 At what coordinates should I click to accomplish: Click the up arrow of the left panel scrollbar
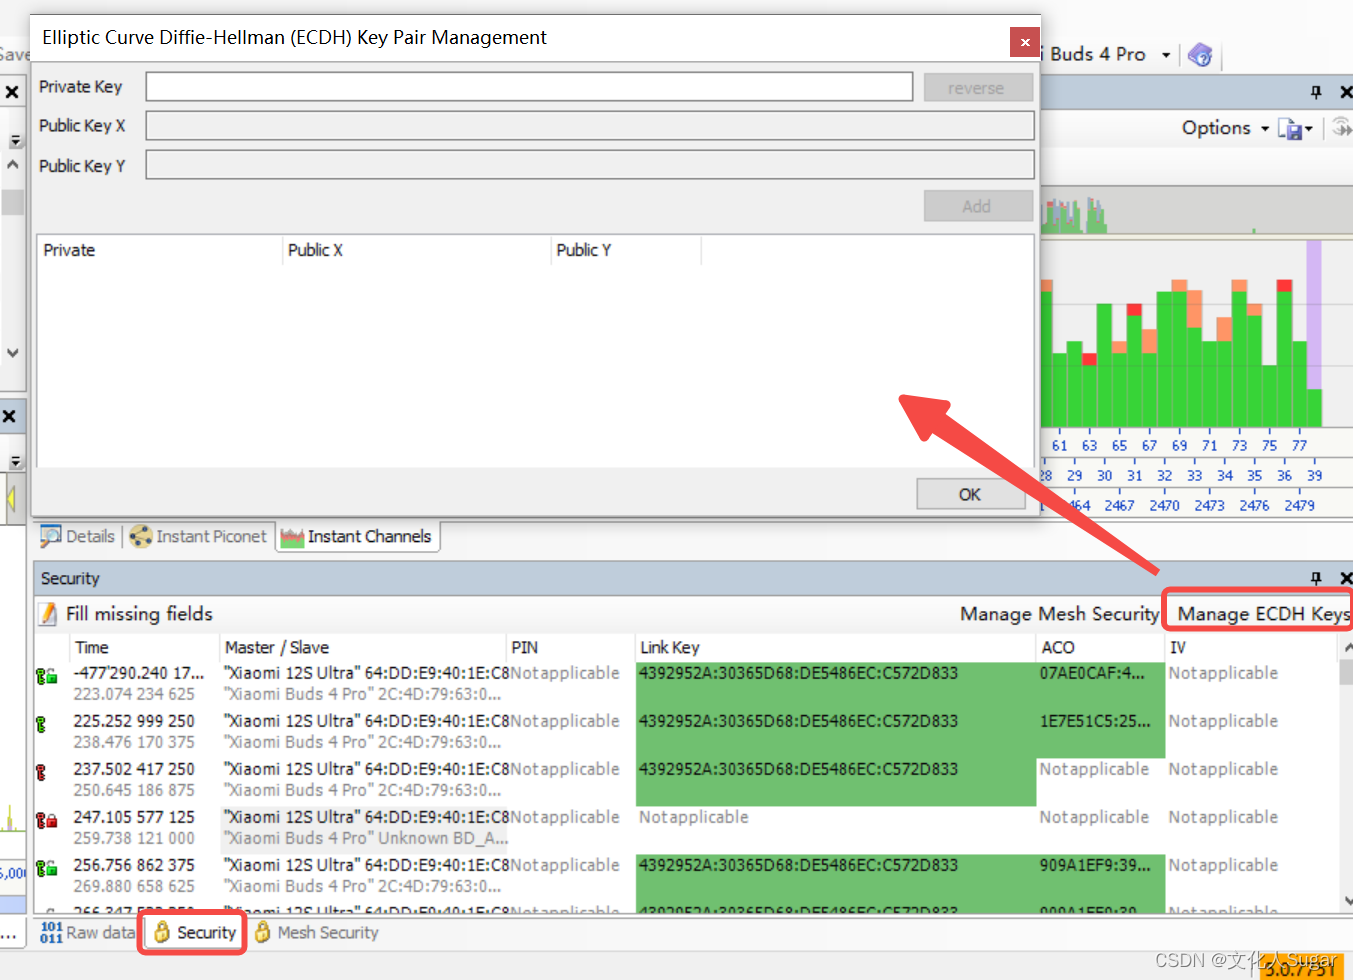click(13, 164)
